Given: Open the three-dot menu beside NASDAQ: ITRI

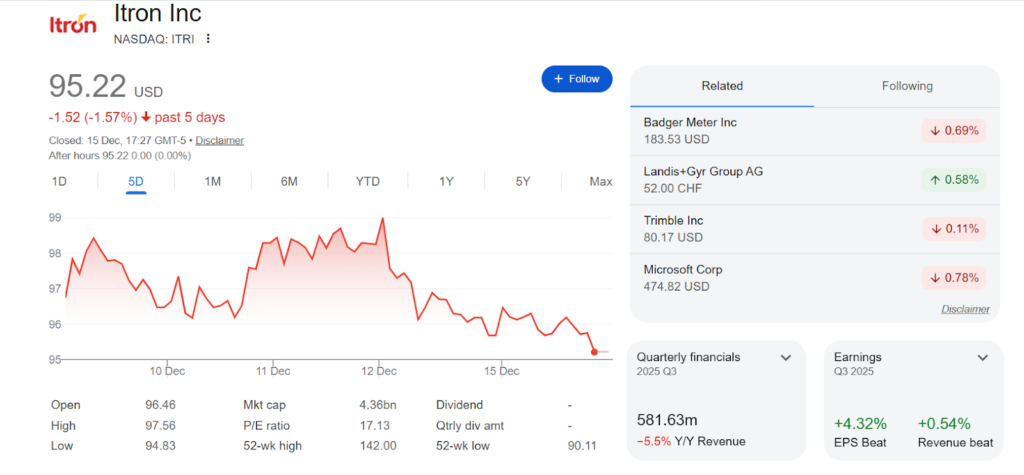Looking at the screenshot, I should [x=208, y=39].
